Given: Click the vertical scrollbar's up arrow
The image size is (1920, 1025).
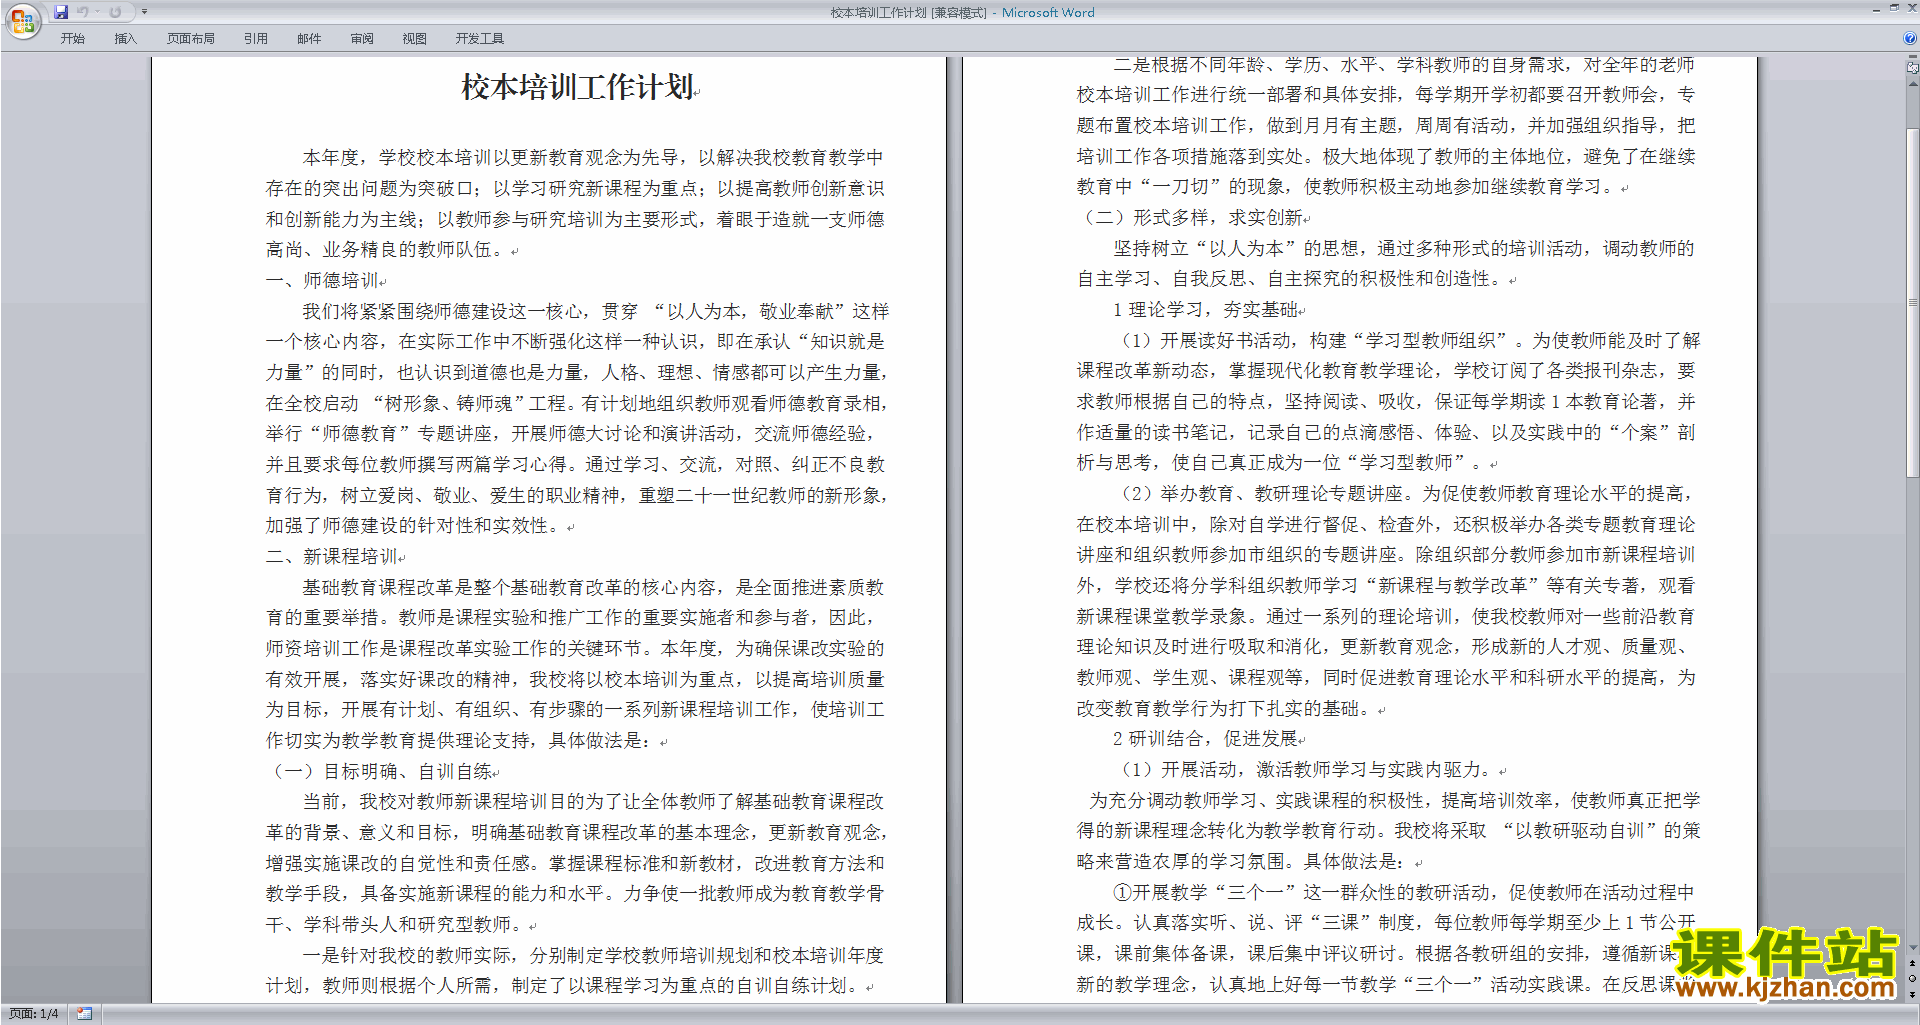Looking at the screenshot, I should [x=1913, y=83].
